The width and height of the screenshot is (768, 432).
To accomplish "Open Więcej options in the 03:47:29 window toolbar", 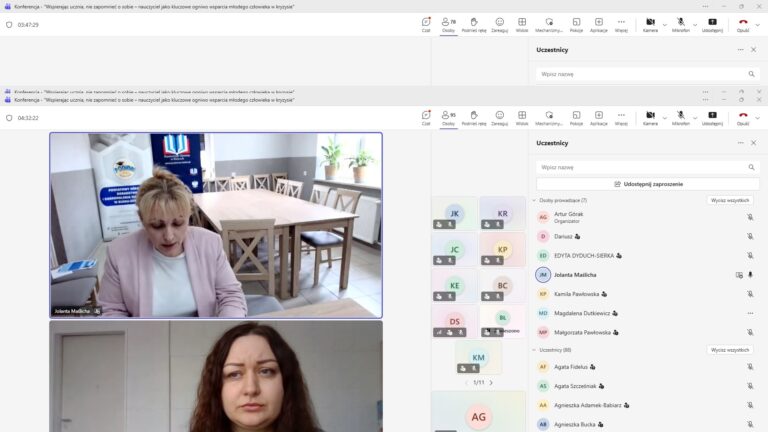I will click(621, 25).
